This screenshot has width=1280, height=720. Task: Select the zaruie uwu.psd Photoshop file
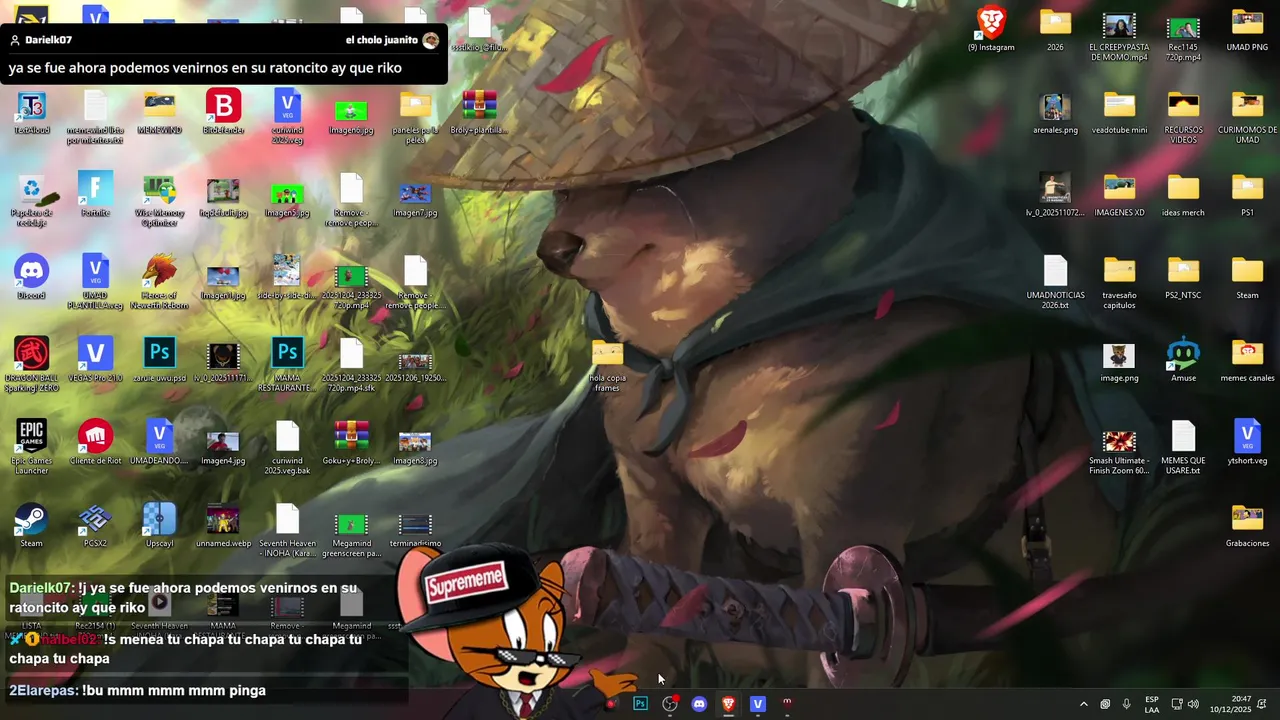pyautogui.click(x=159, y=361)
